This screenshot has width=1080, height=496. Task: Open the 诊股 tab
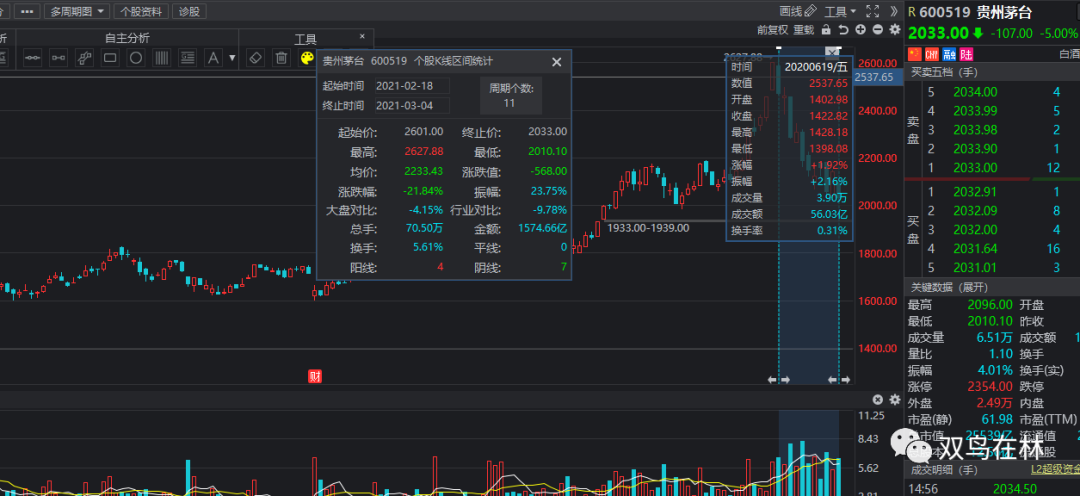tap(189, 12)
